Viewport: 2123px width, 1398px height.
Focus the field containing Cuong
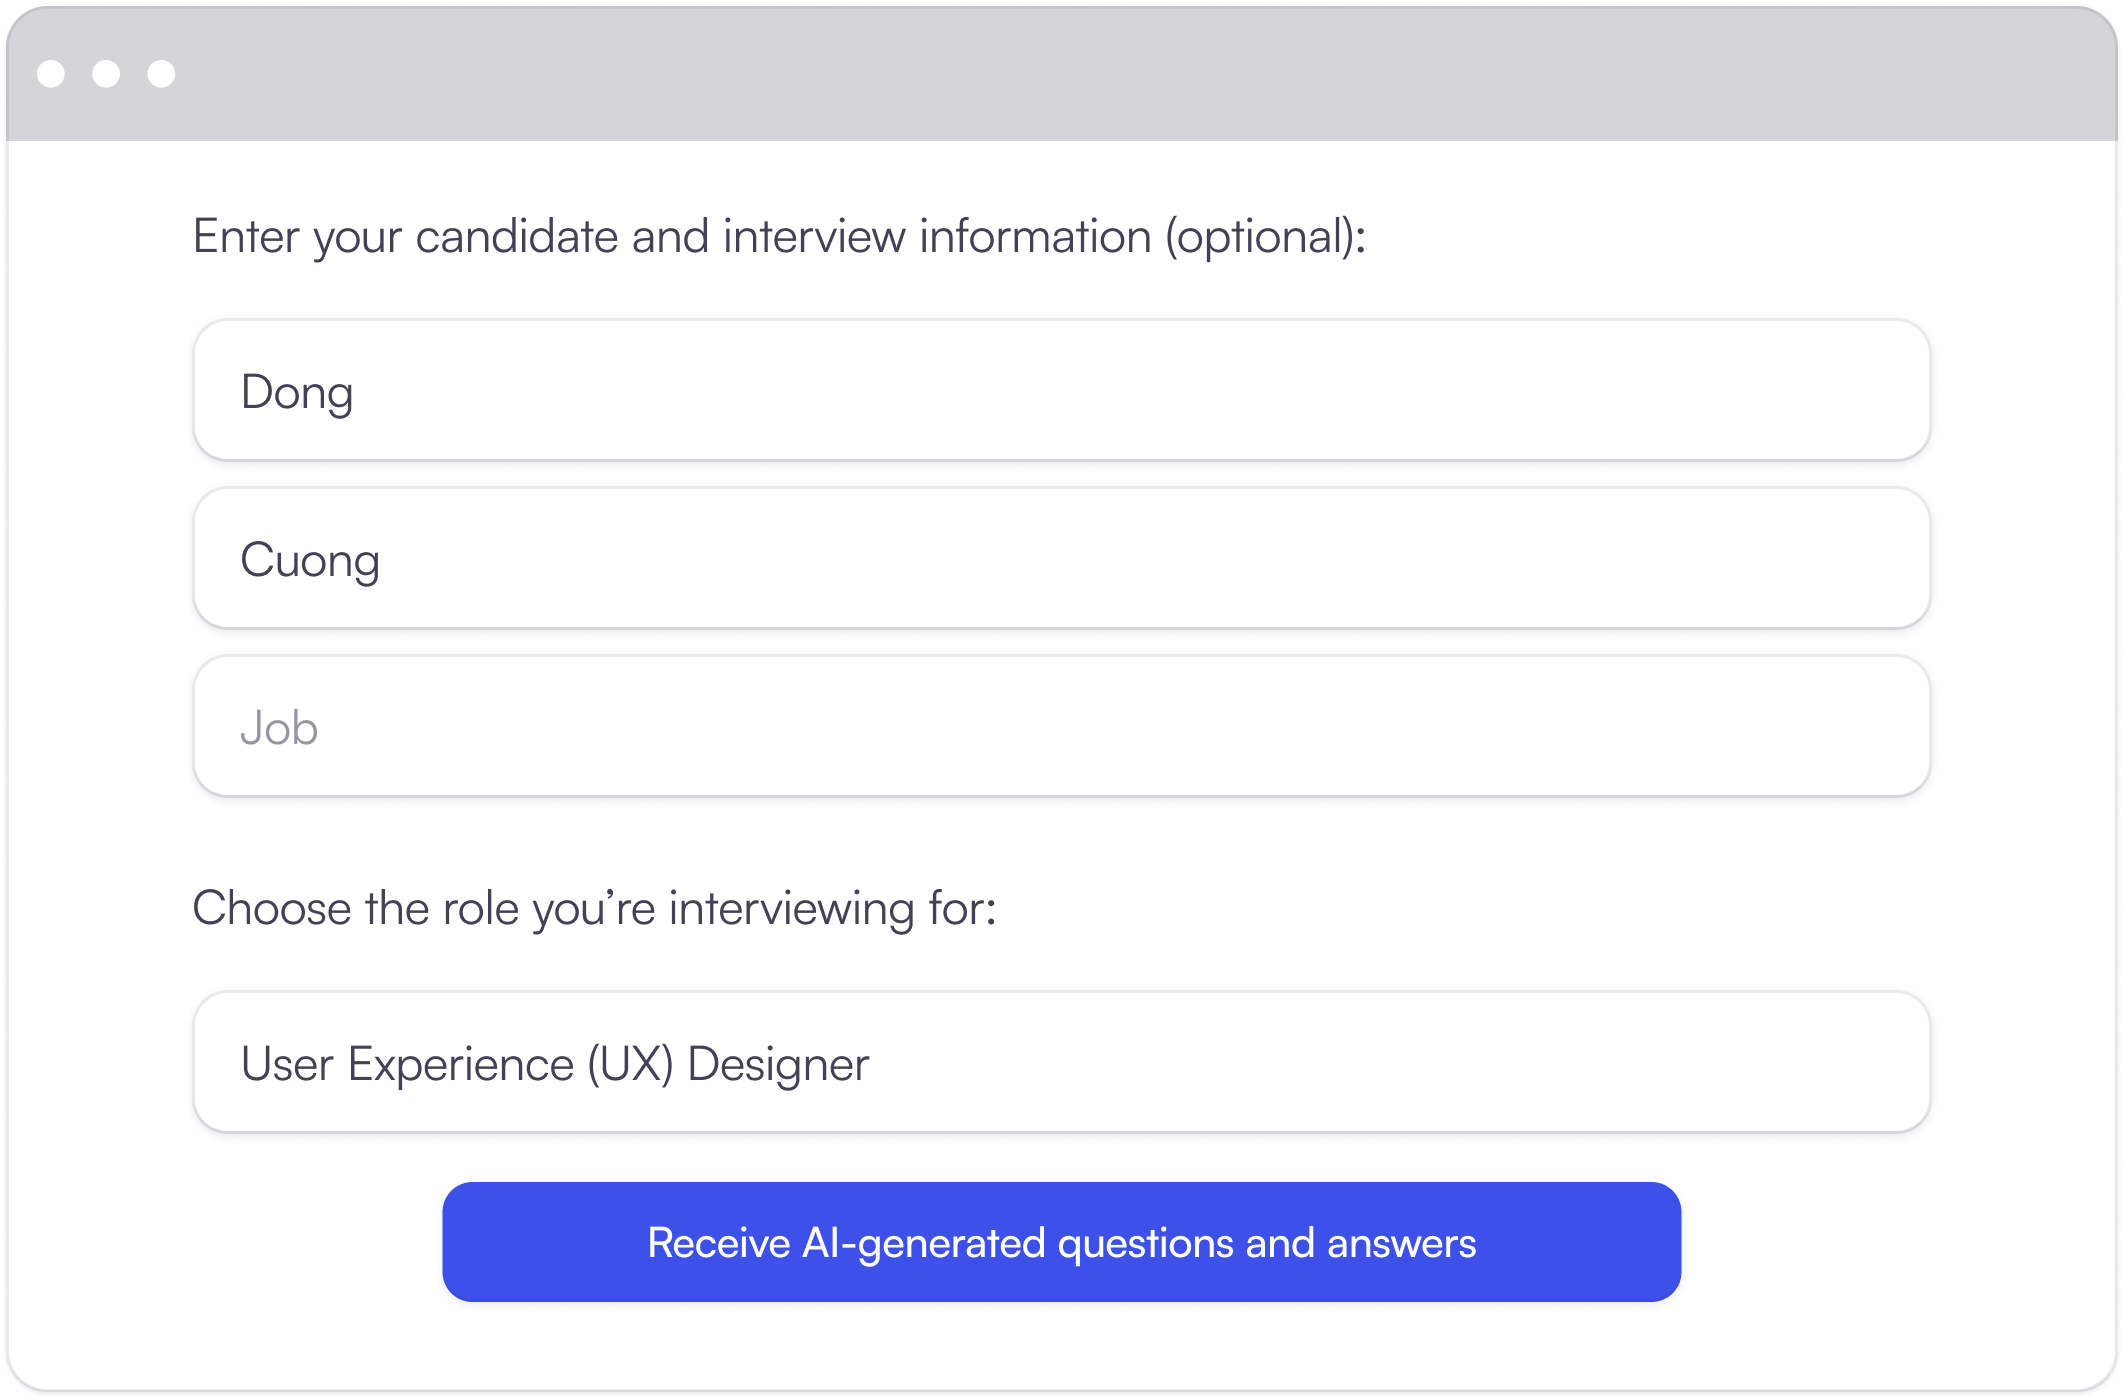[1061, 558]
